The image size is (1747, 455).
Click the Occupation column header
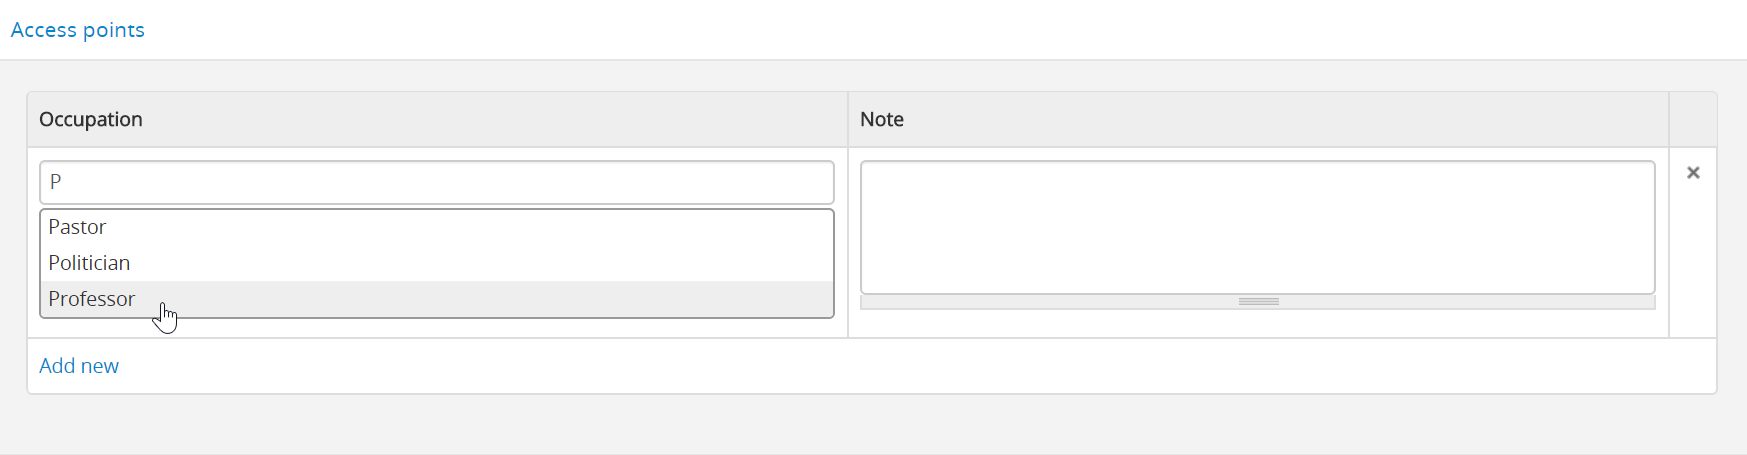pyautogui.click(x=91, y=119)
